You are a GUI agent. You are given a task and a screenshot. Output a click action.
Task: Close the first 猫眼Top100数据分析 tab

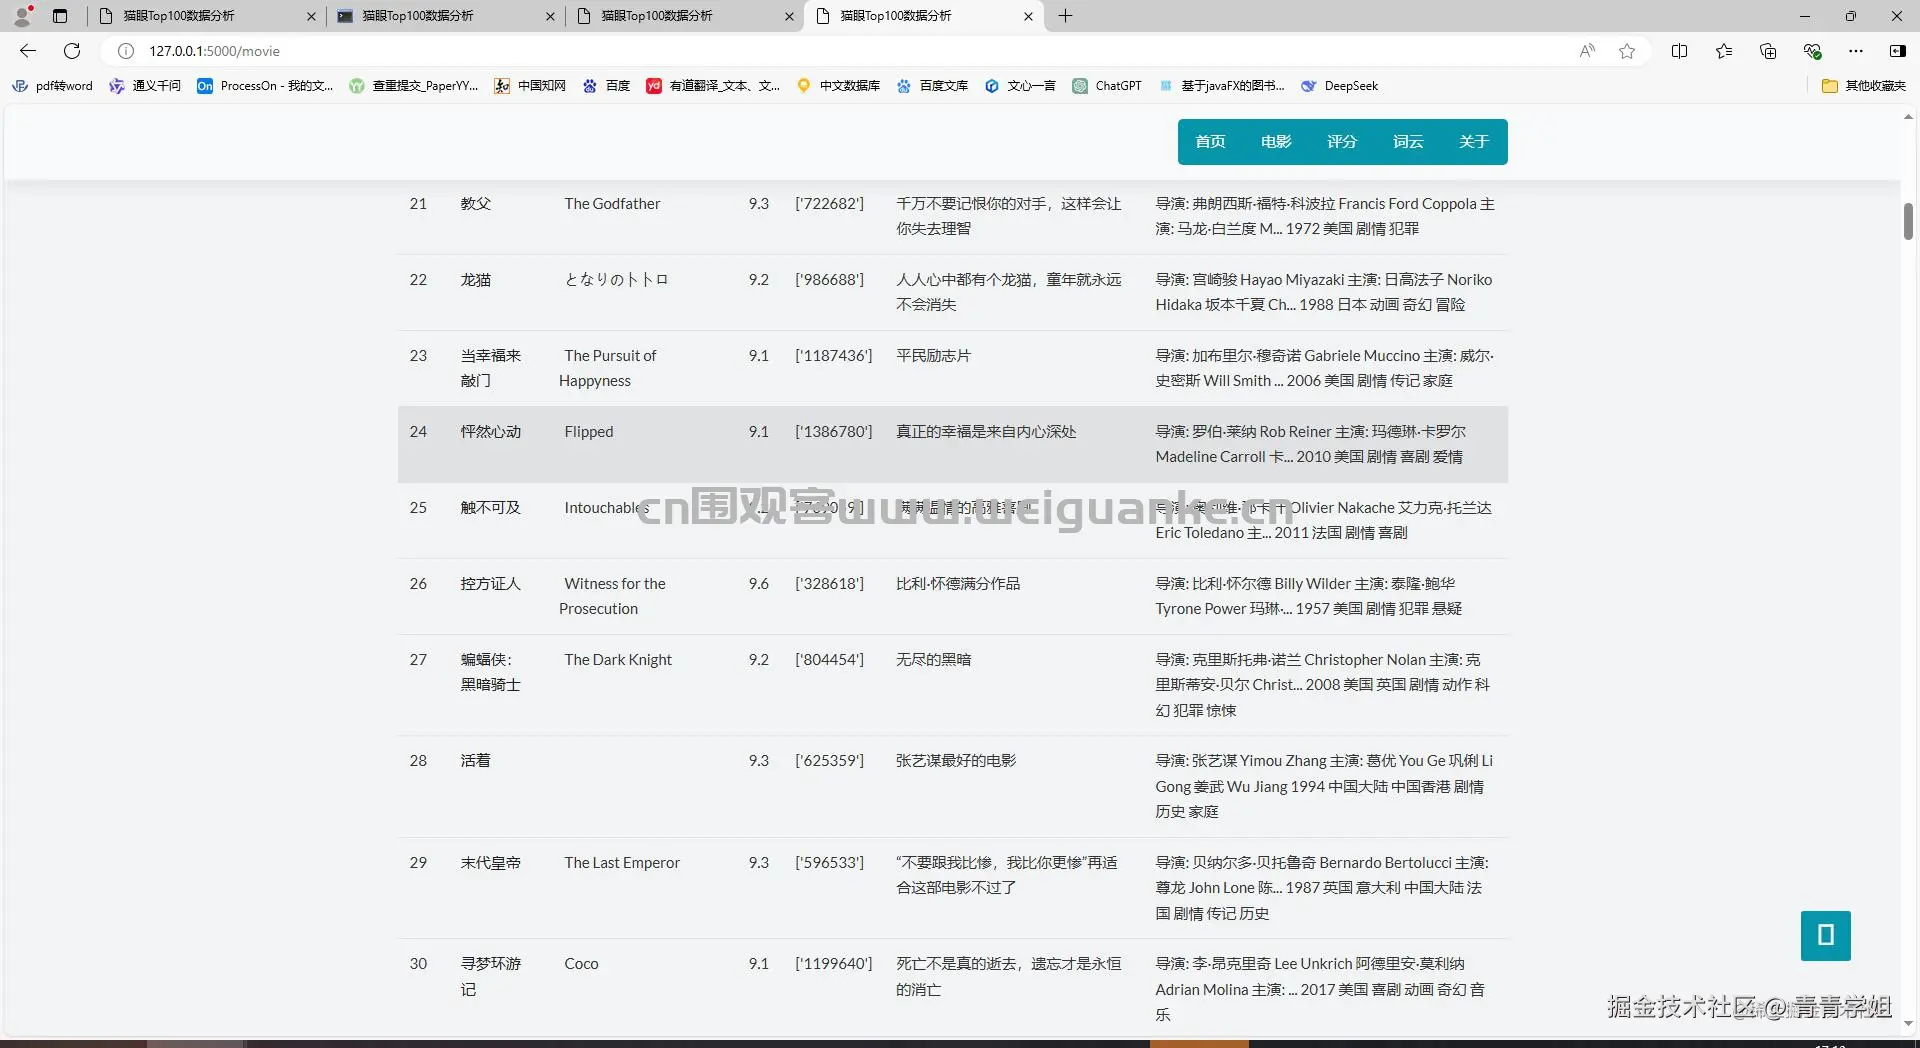[x=311, y=16]
